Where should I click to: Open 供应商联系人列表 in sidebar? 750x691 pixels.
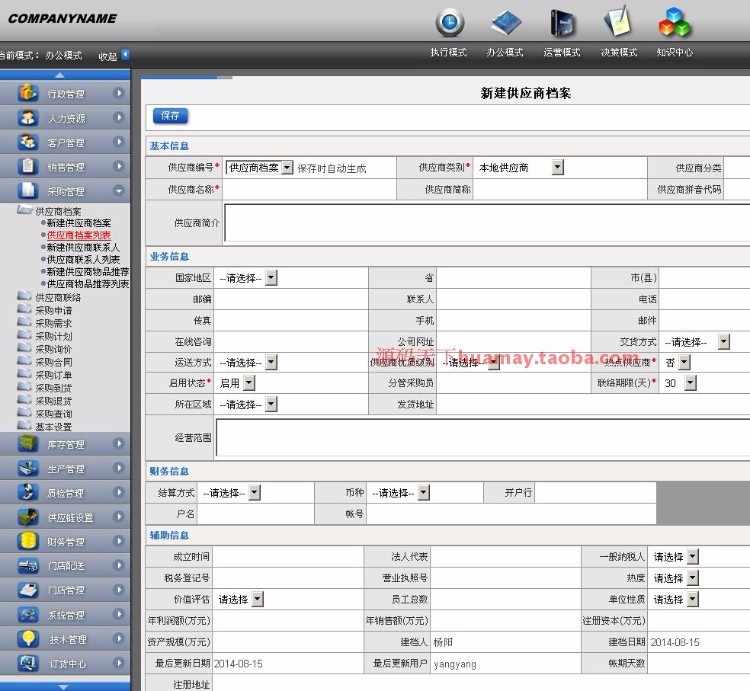(x=83, y=260)
